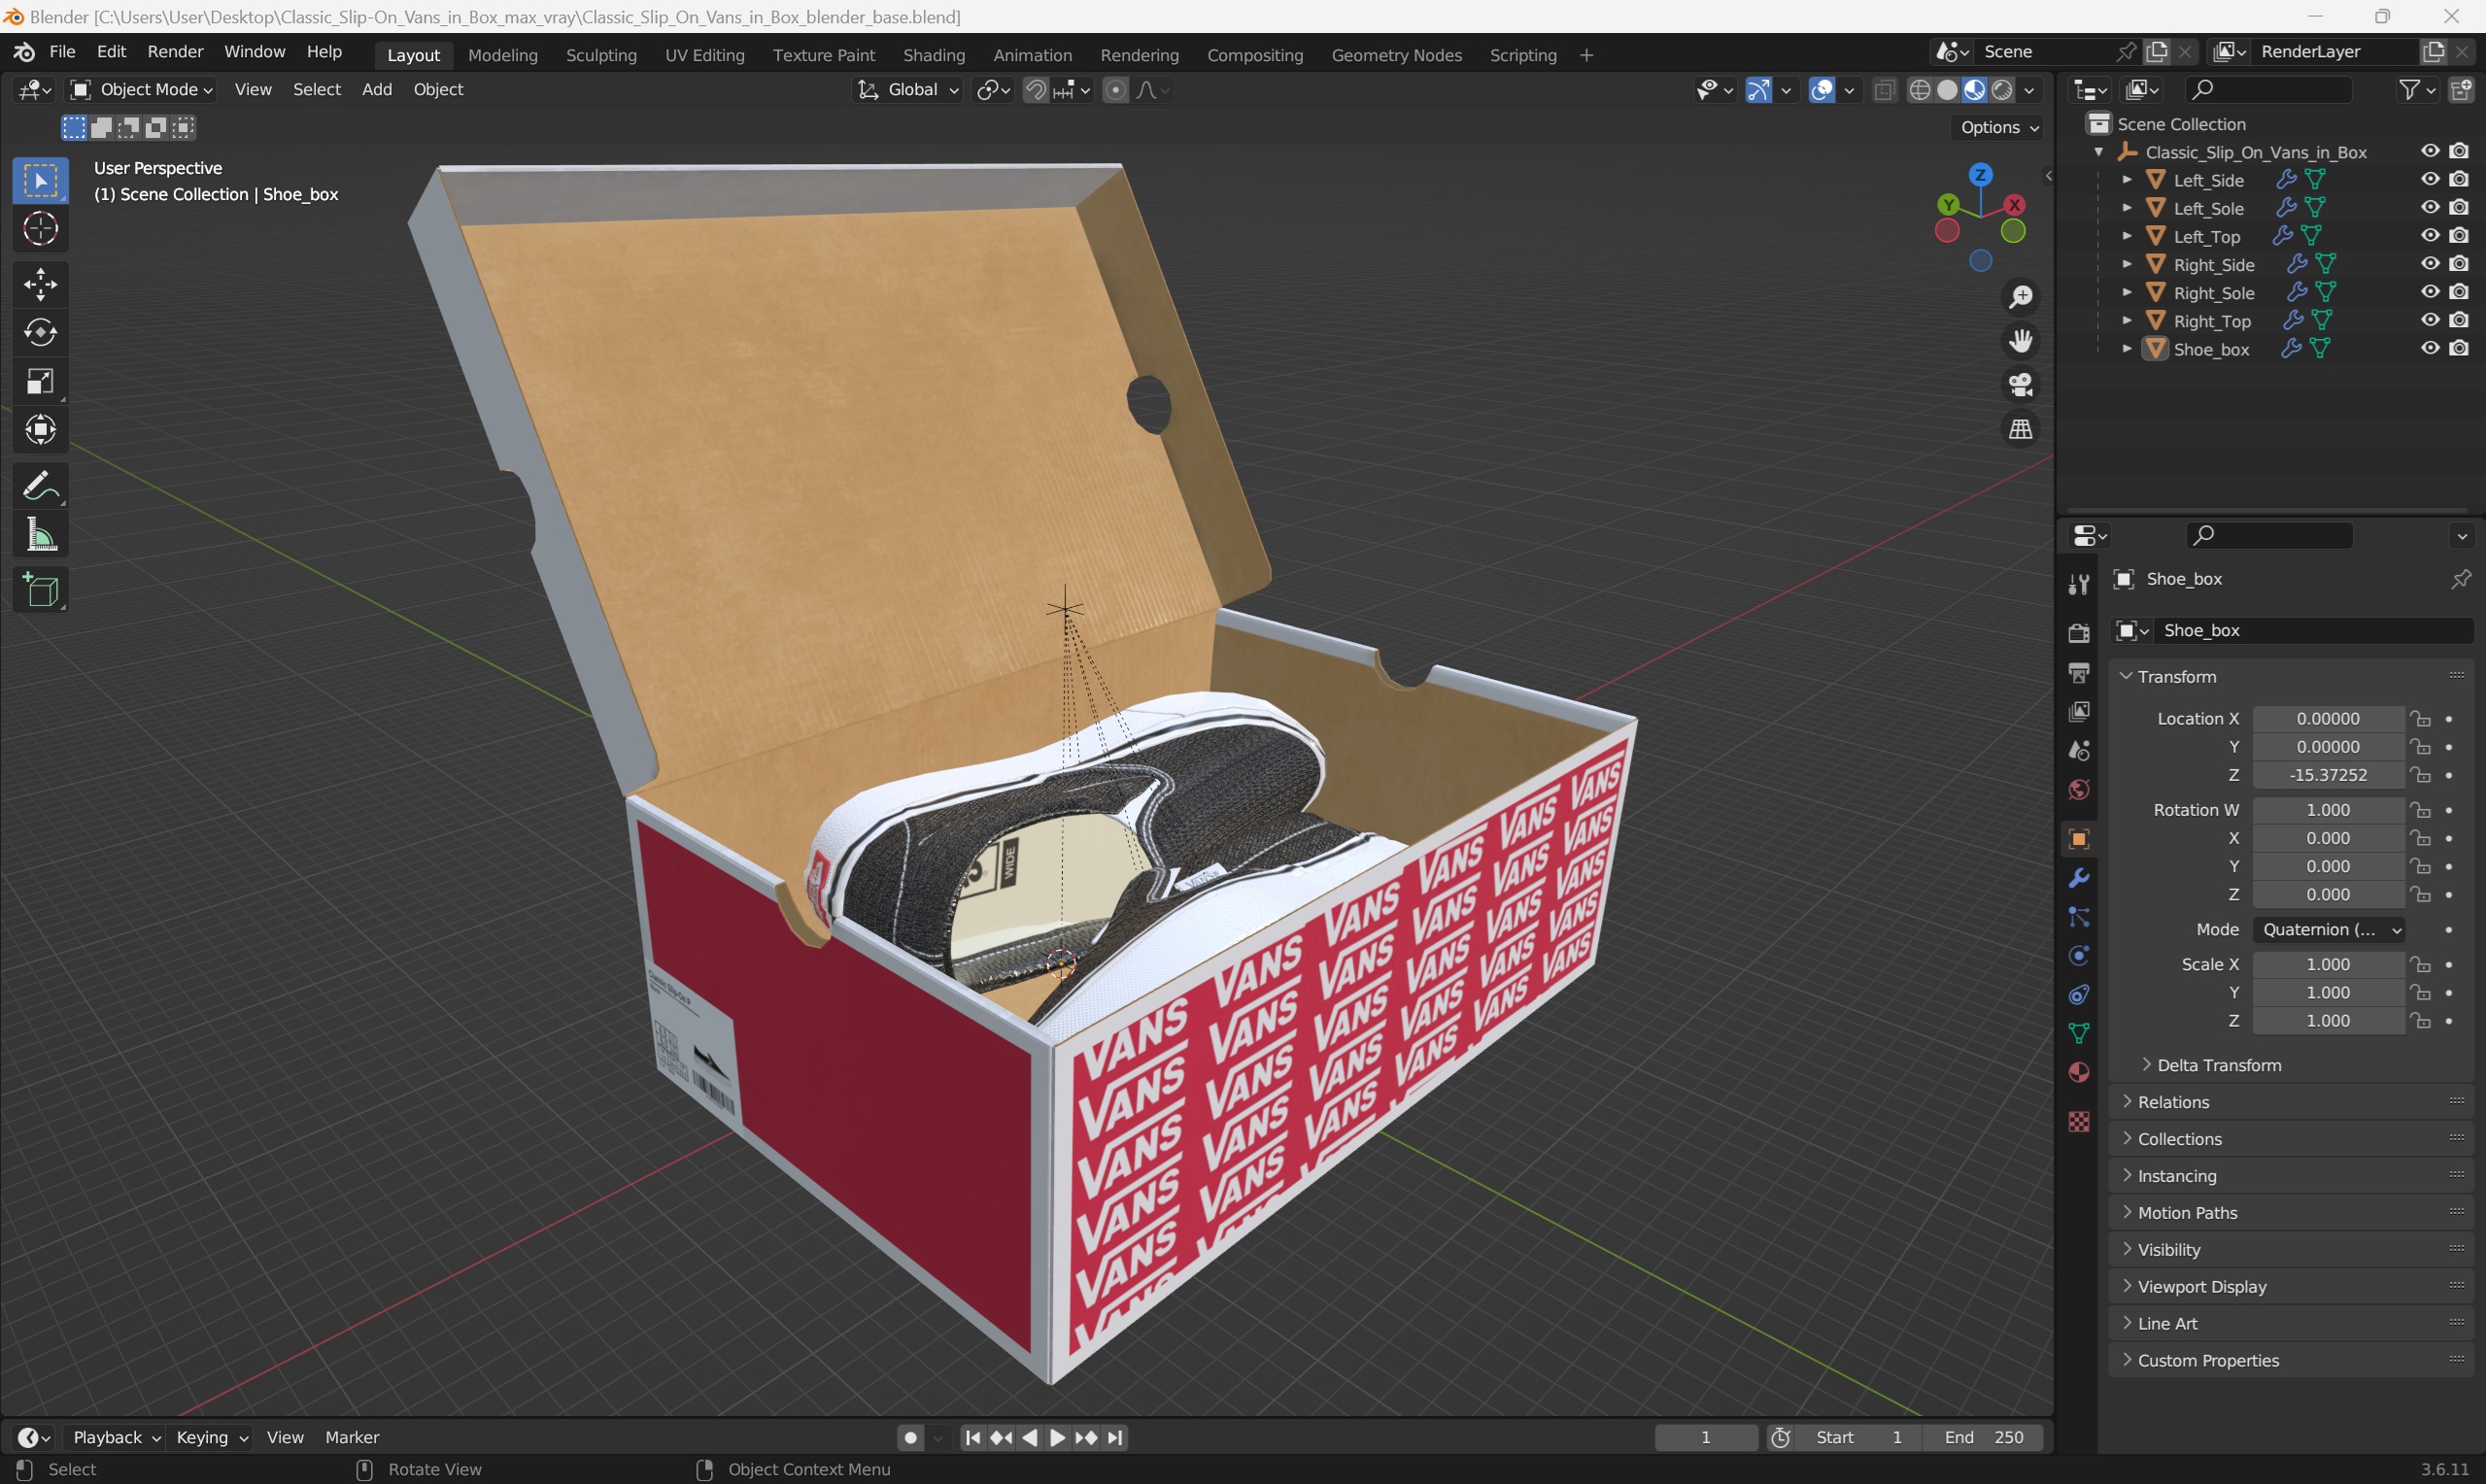Viewport: 2486px width, 1484px height.
Task: Switch perspective/orthographic with grid gizmo
Action: tap(2021, 429)
